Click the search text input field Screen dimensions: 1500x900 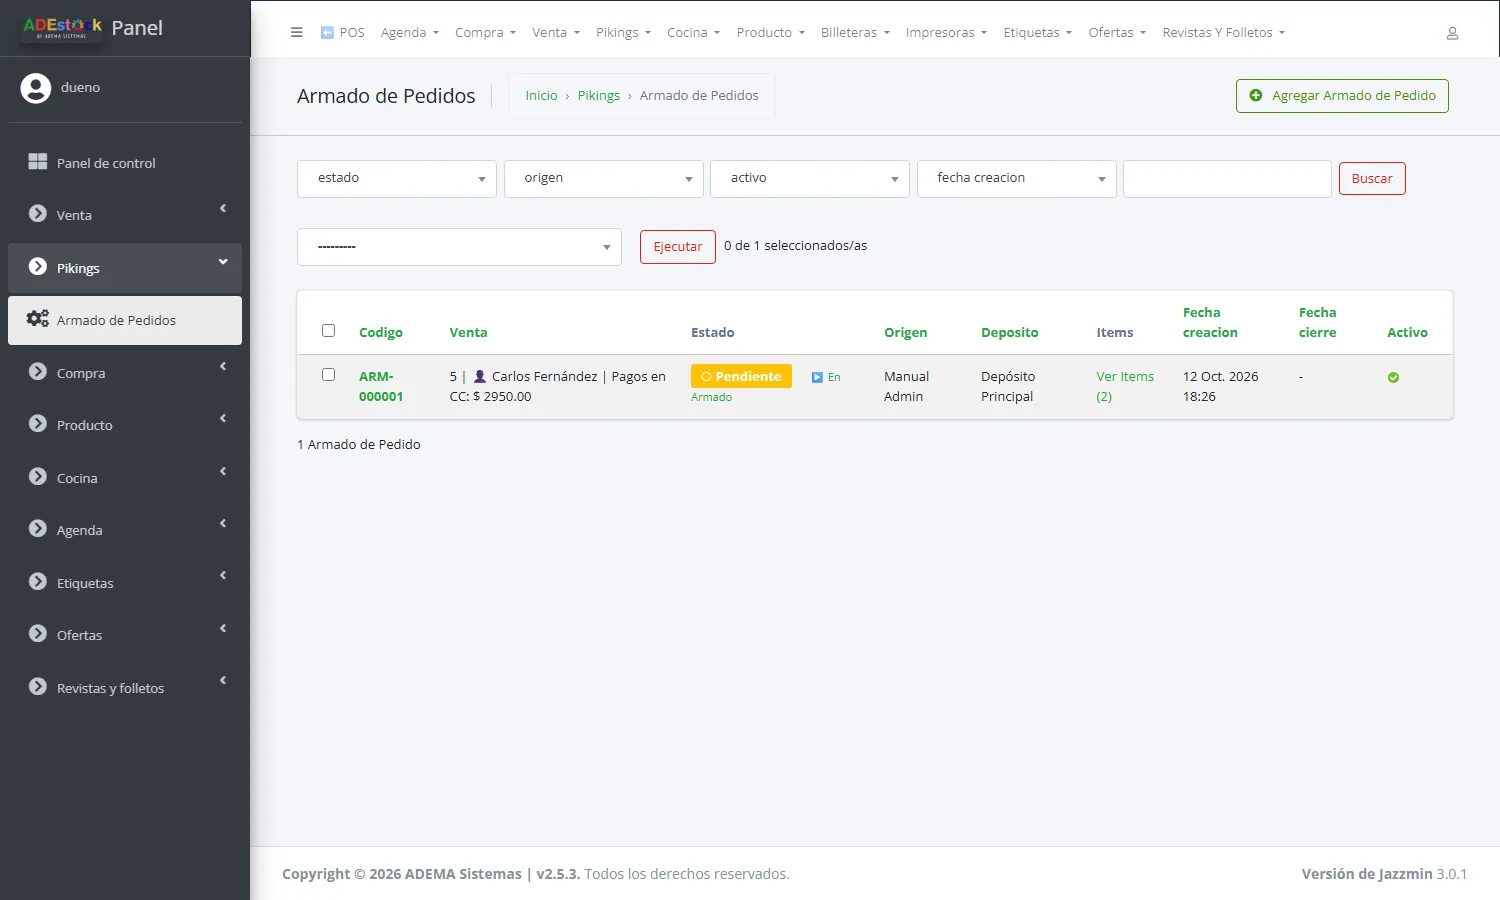click(1227, 179)
